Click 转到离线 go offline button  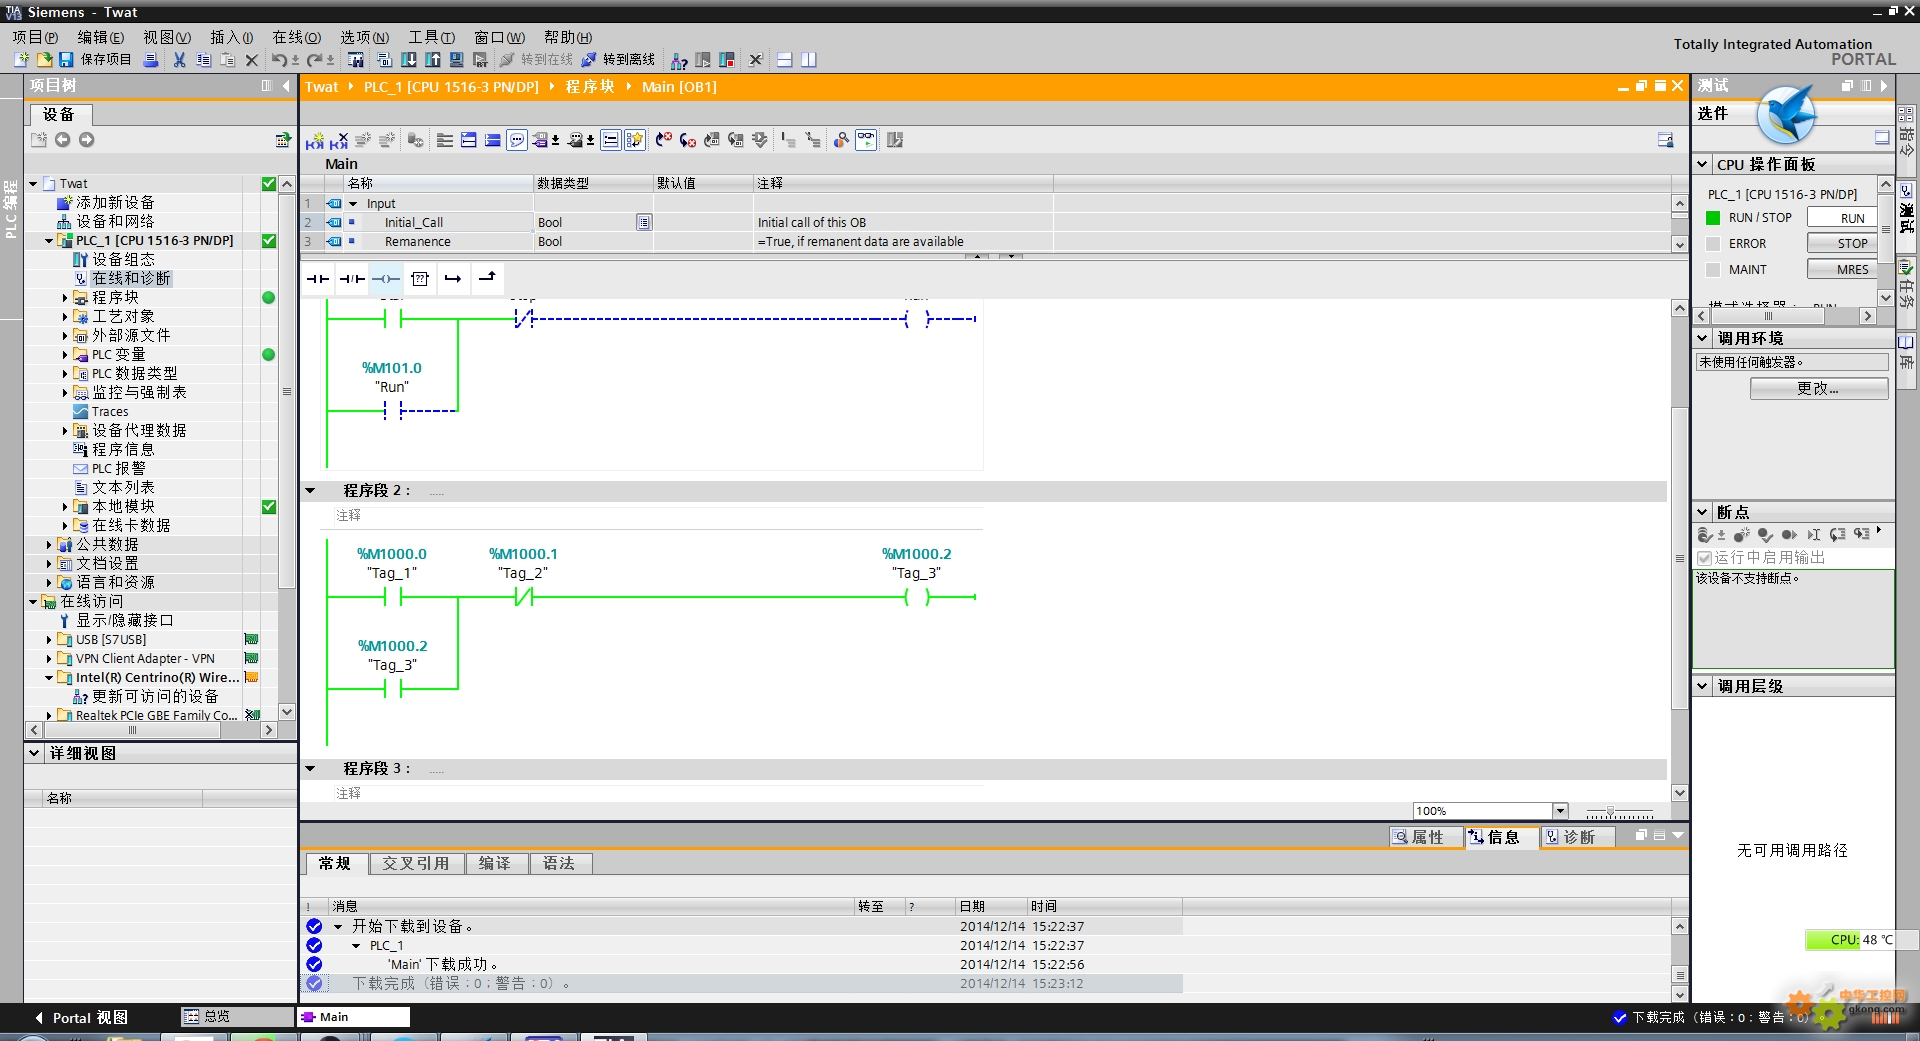(619, 60)
